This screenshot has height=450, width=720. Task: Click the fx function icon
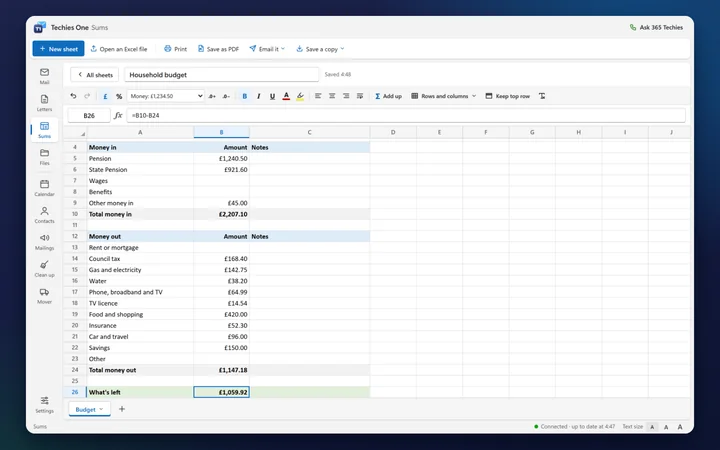[118, 115]
